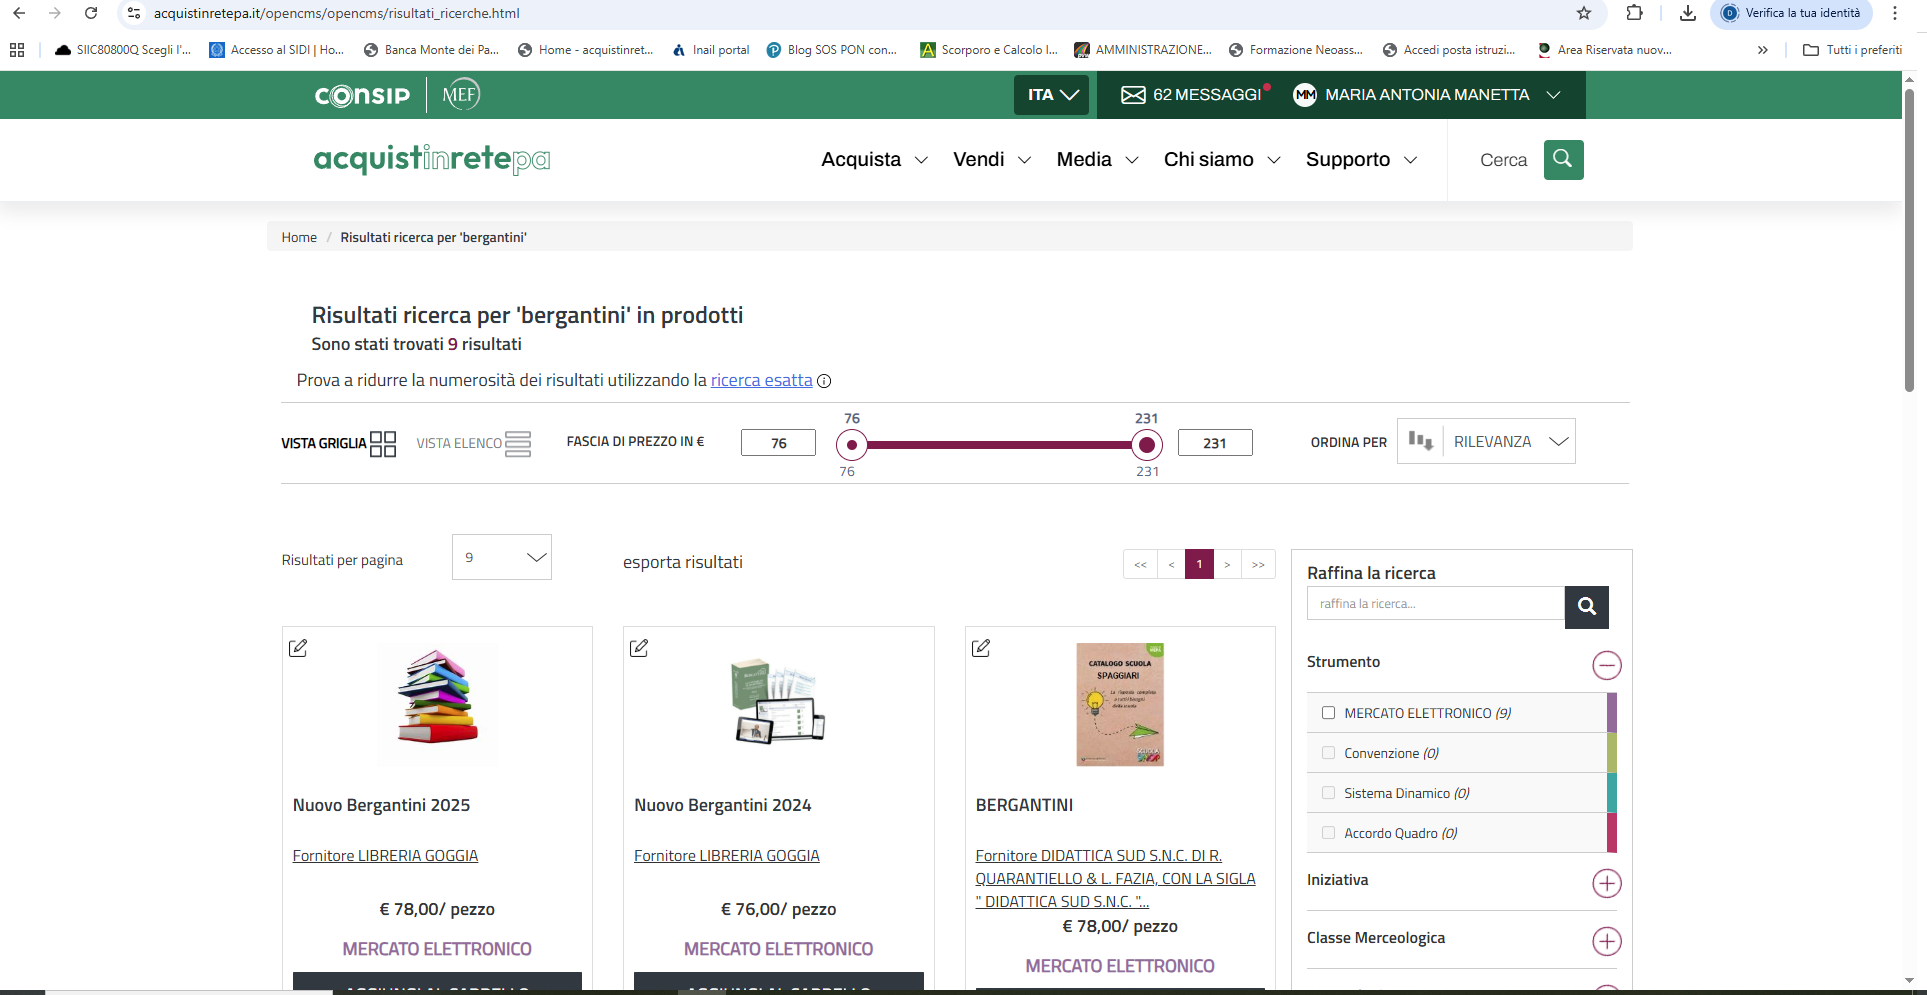
Task: Open the browser extensions puzzle icon
Action: tap(1635, 13)
